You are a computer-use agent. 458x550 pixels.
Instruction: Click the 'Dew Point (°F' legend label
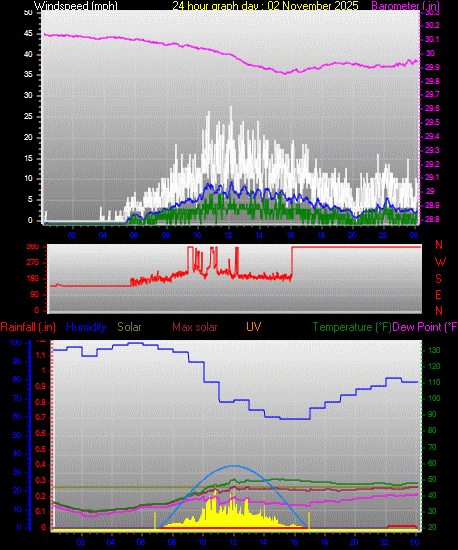(425, 327)
